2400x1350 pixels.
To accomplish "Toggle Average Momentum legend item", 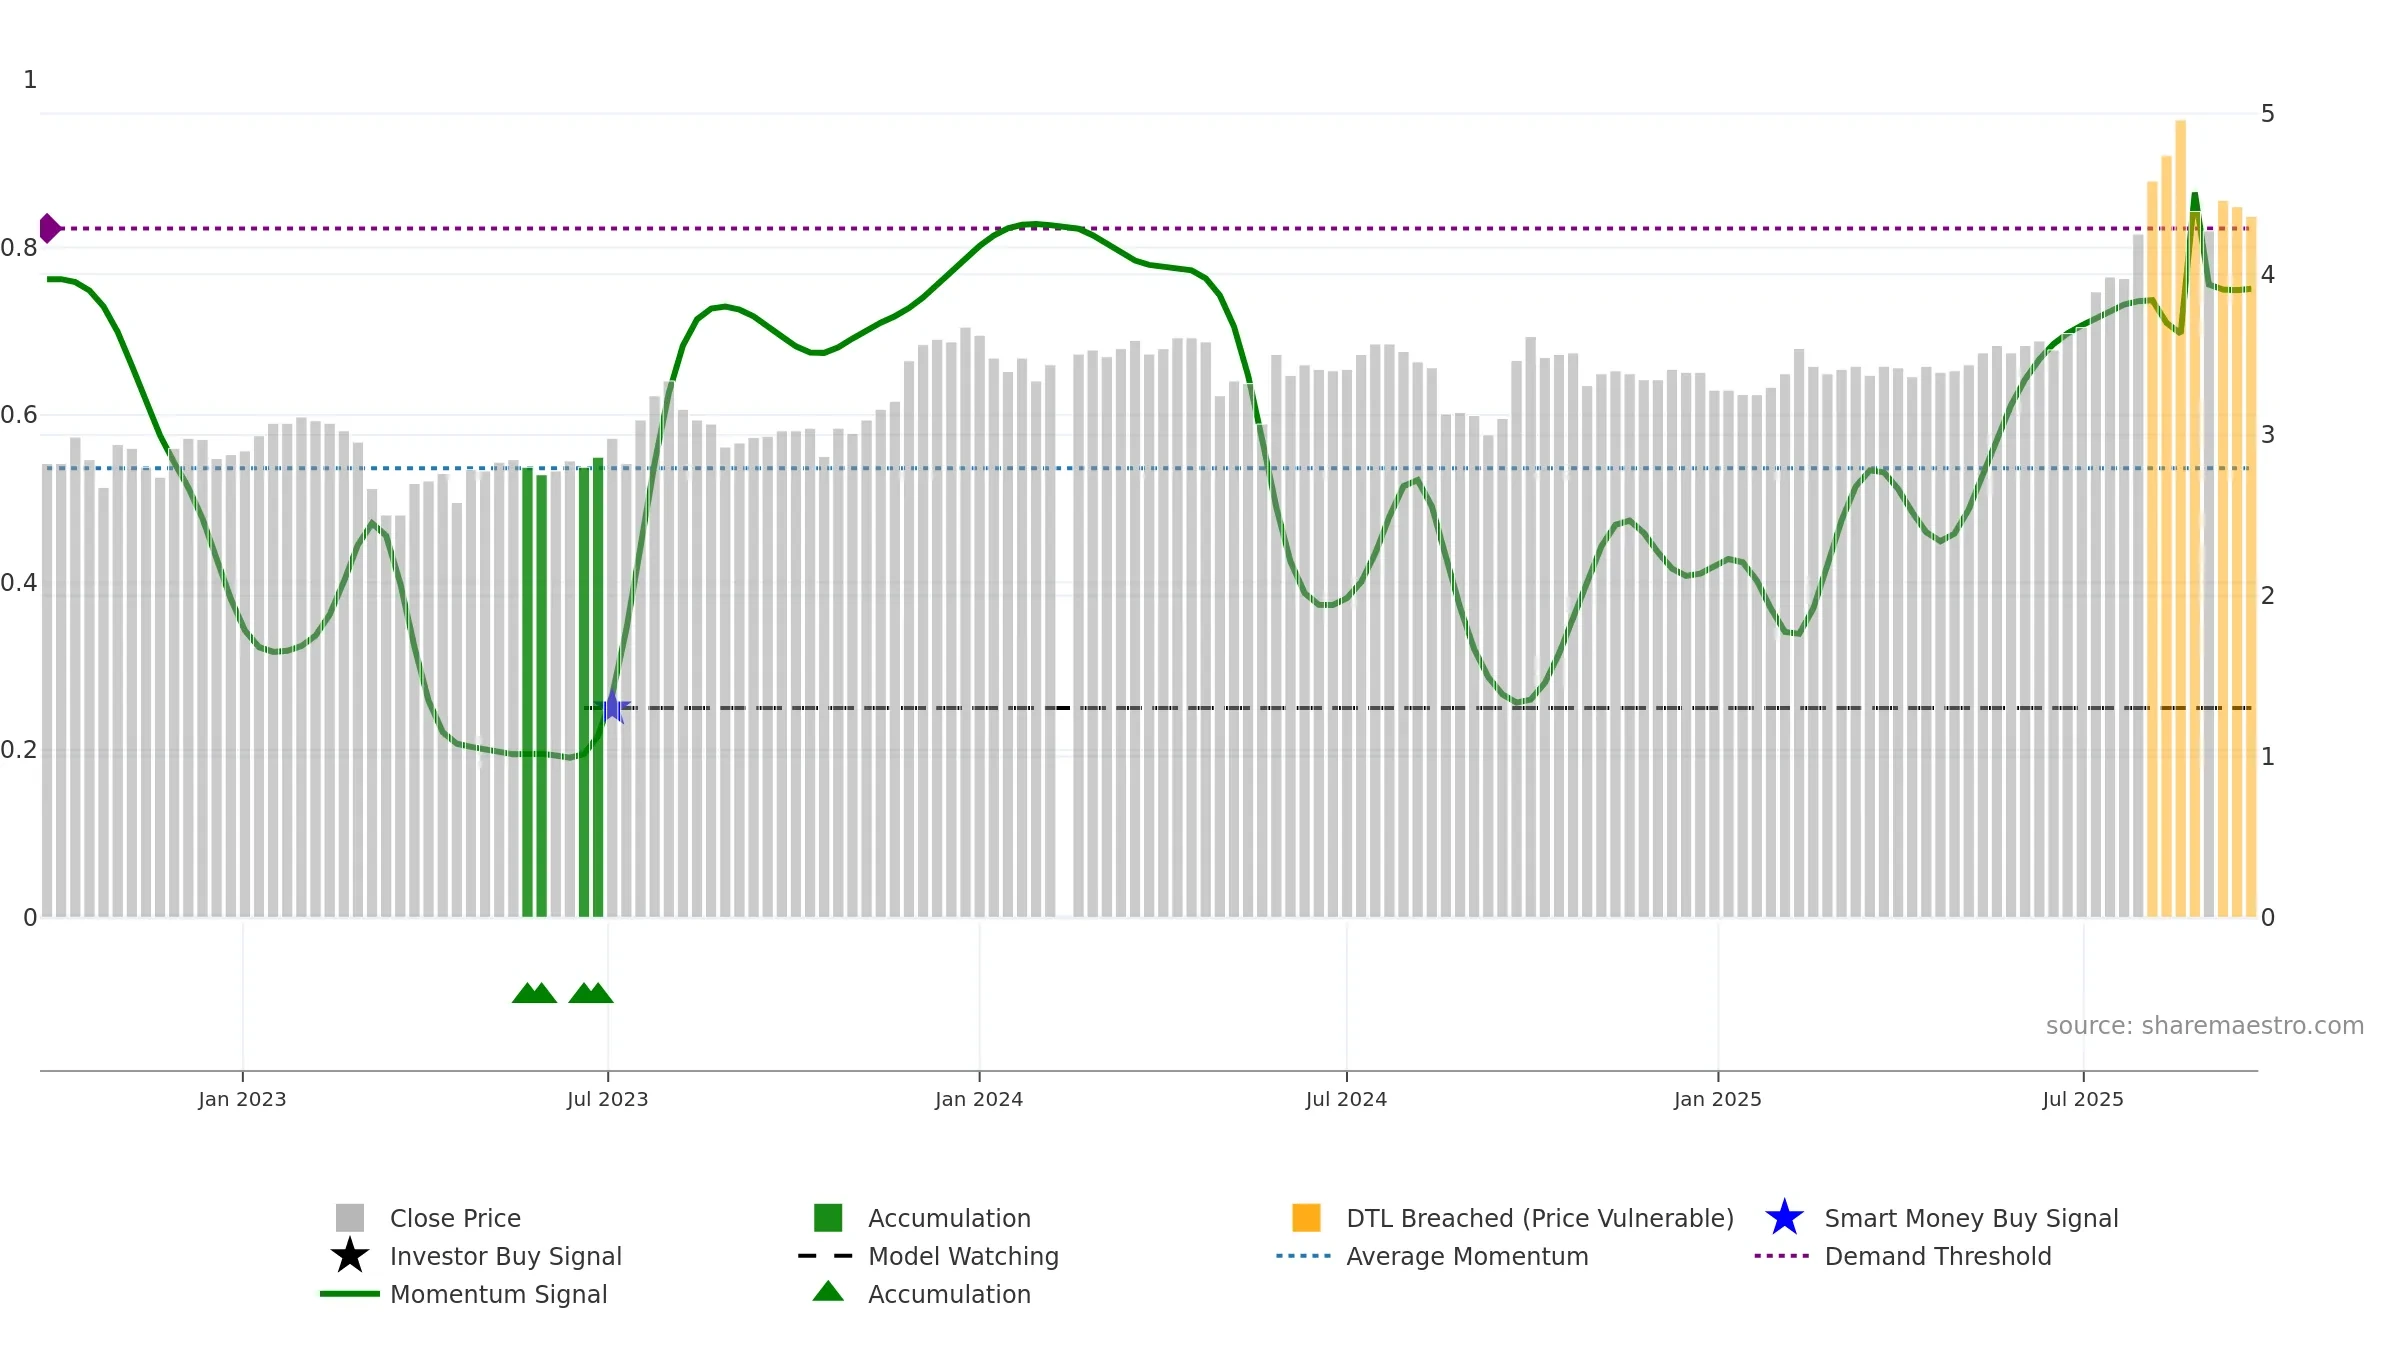I will coord(1467,1256).
